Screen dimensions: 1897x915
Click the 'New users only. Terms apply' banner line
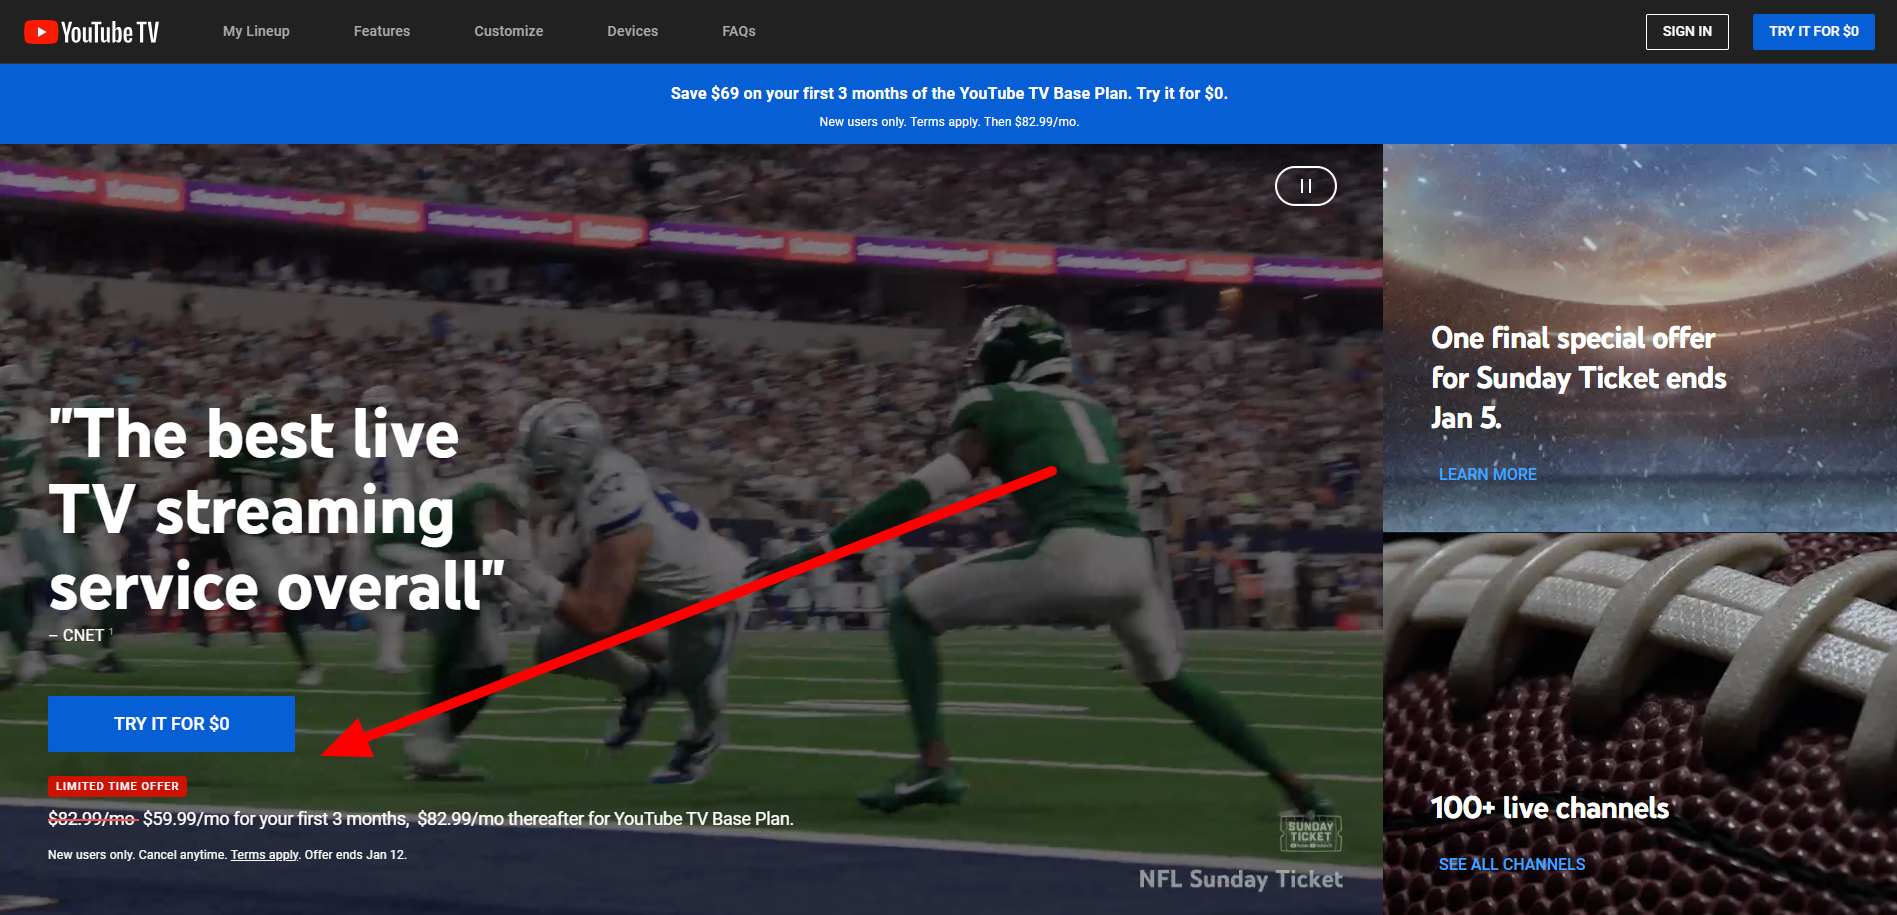[949, 122]
